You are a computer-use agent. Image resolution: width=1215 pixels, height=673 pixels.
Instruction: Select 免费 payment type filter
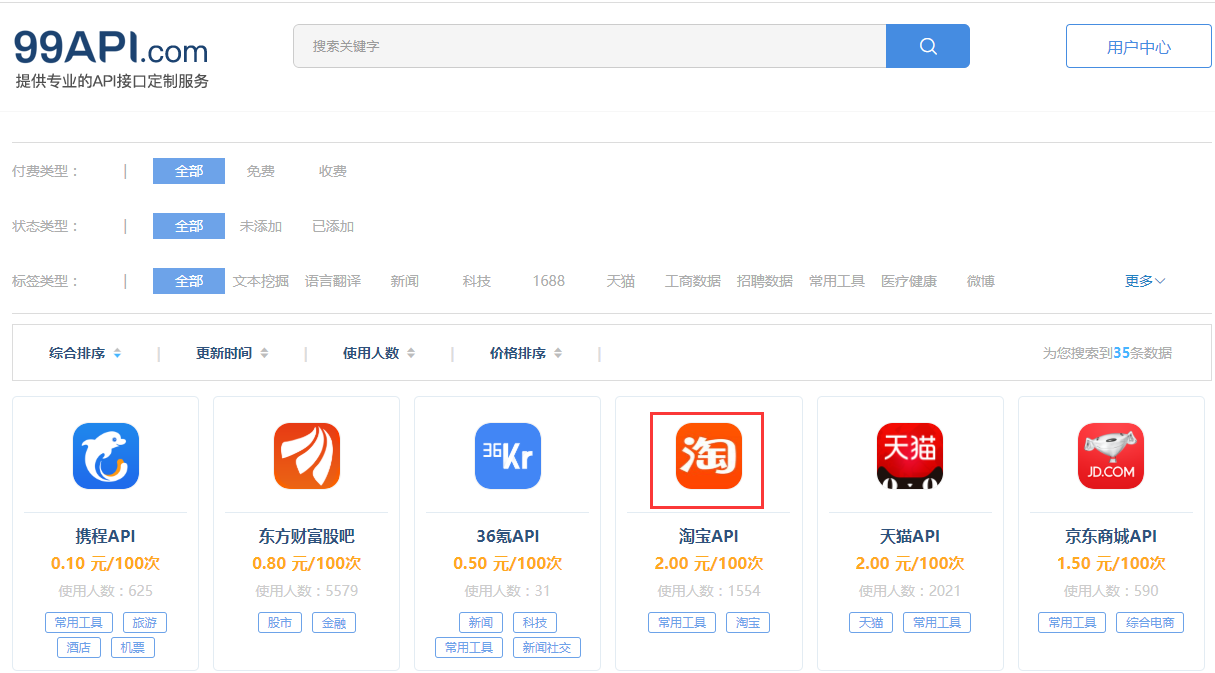point(260,171)
